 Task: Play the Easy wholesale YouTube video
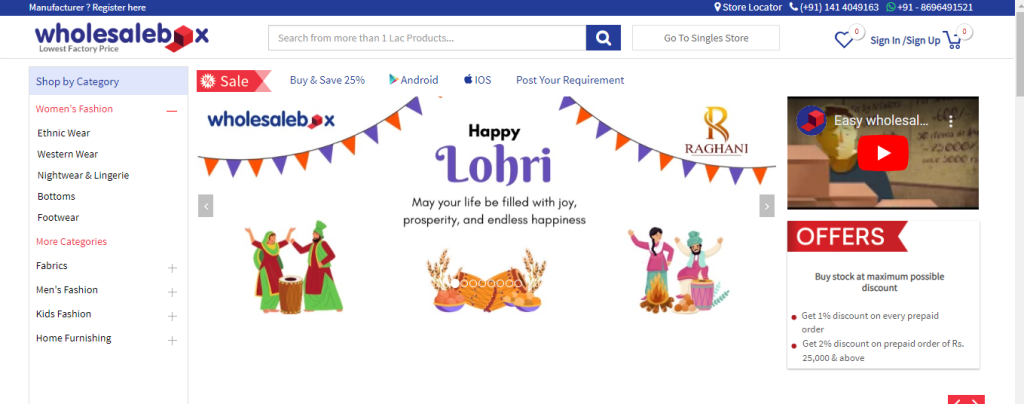point(882,153)
